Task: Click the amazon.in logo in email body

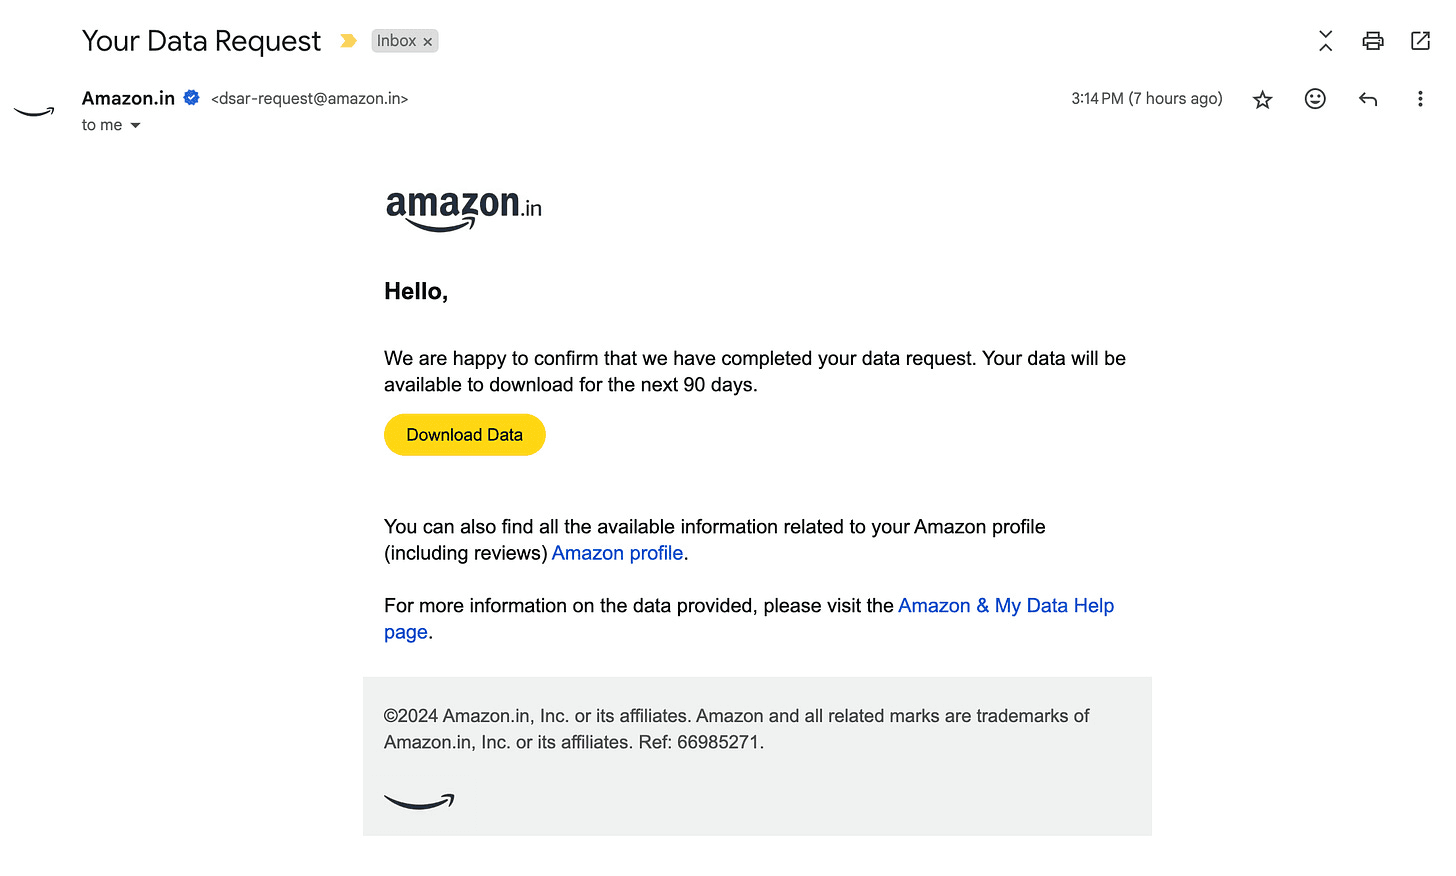Action: [464, 210]
